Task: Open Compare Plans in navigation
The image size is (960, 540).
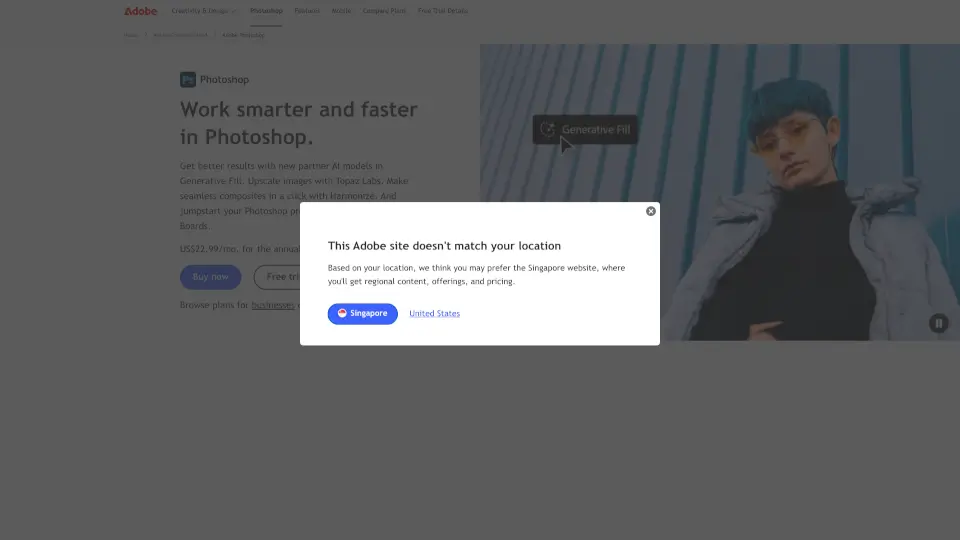Action: pos(384,11)
